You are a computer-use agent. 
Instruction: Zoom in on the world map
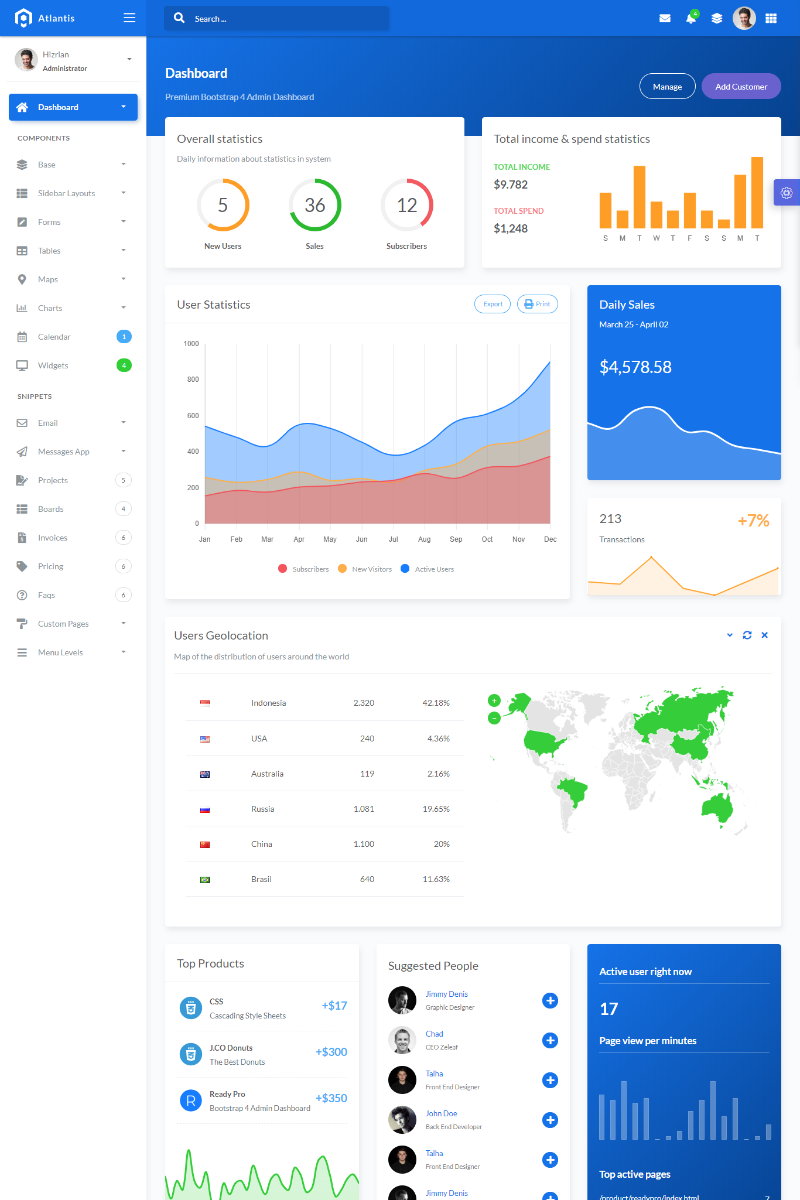pyautogui.click(x=494, y=700)
